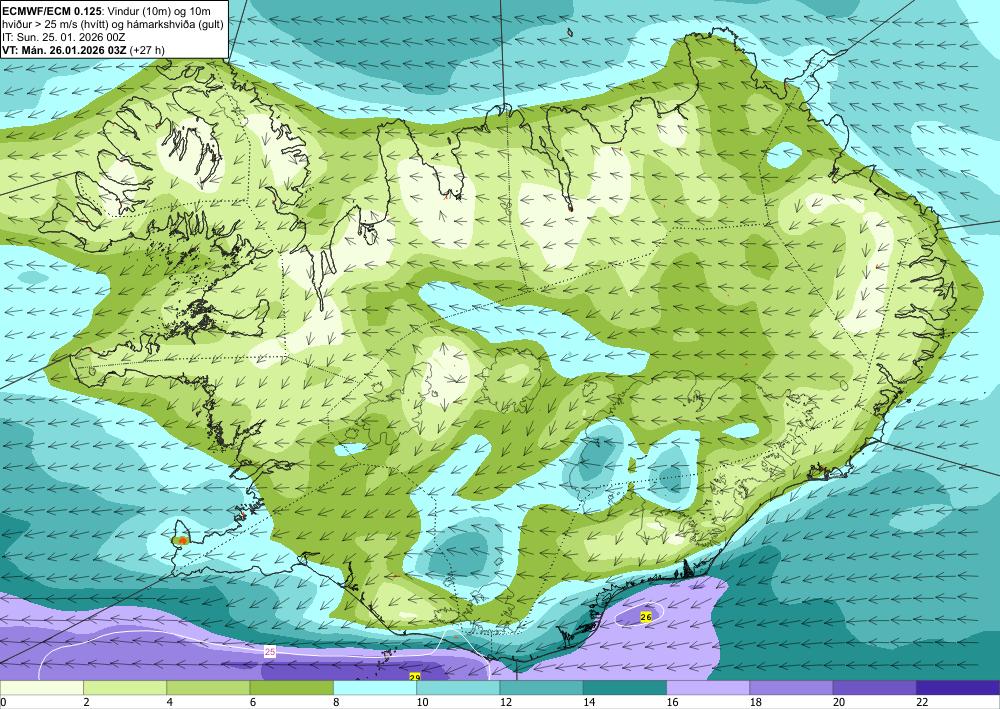The image size is (1000, 709).
Task: Click the '6' value on the colour scale
Action: [x=253, y=702]
